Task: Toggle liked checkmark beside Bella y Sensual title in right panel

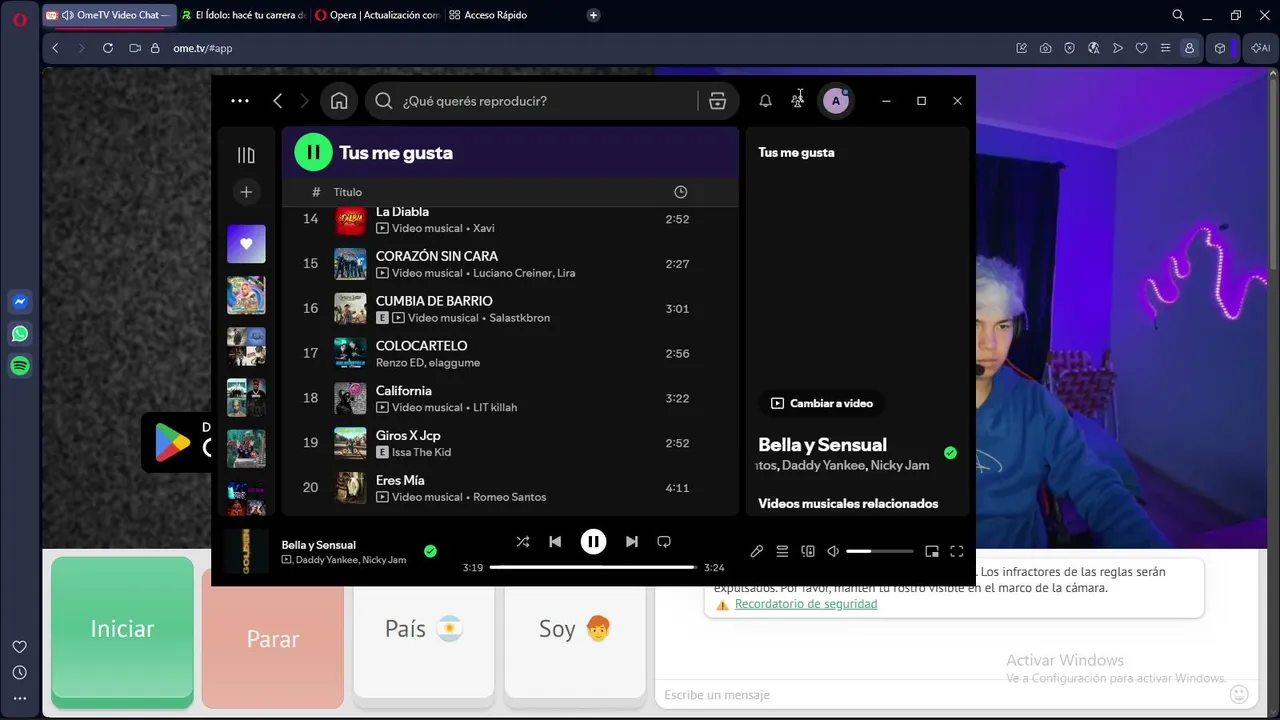Action: click(x=950, y=453)
